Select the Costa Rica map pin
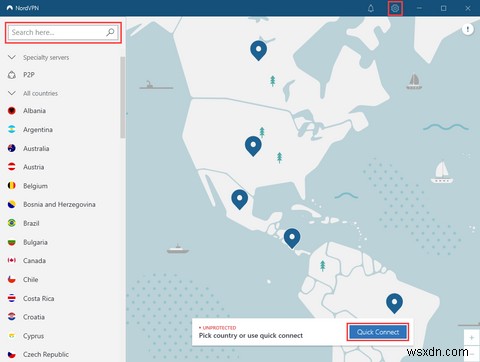Viewport: 480px width, 362px height. (292, 238)
